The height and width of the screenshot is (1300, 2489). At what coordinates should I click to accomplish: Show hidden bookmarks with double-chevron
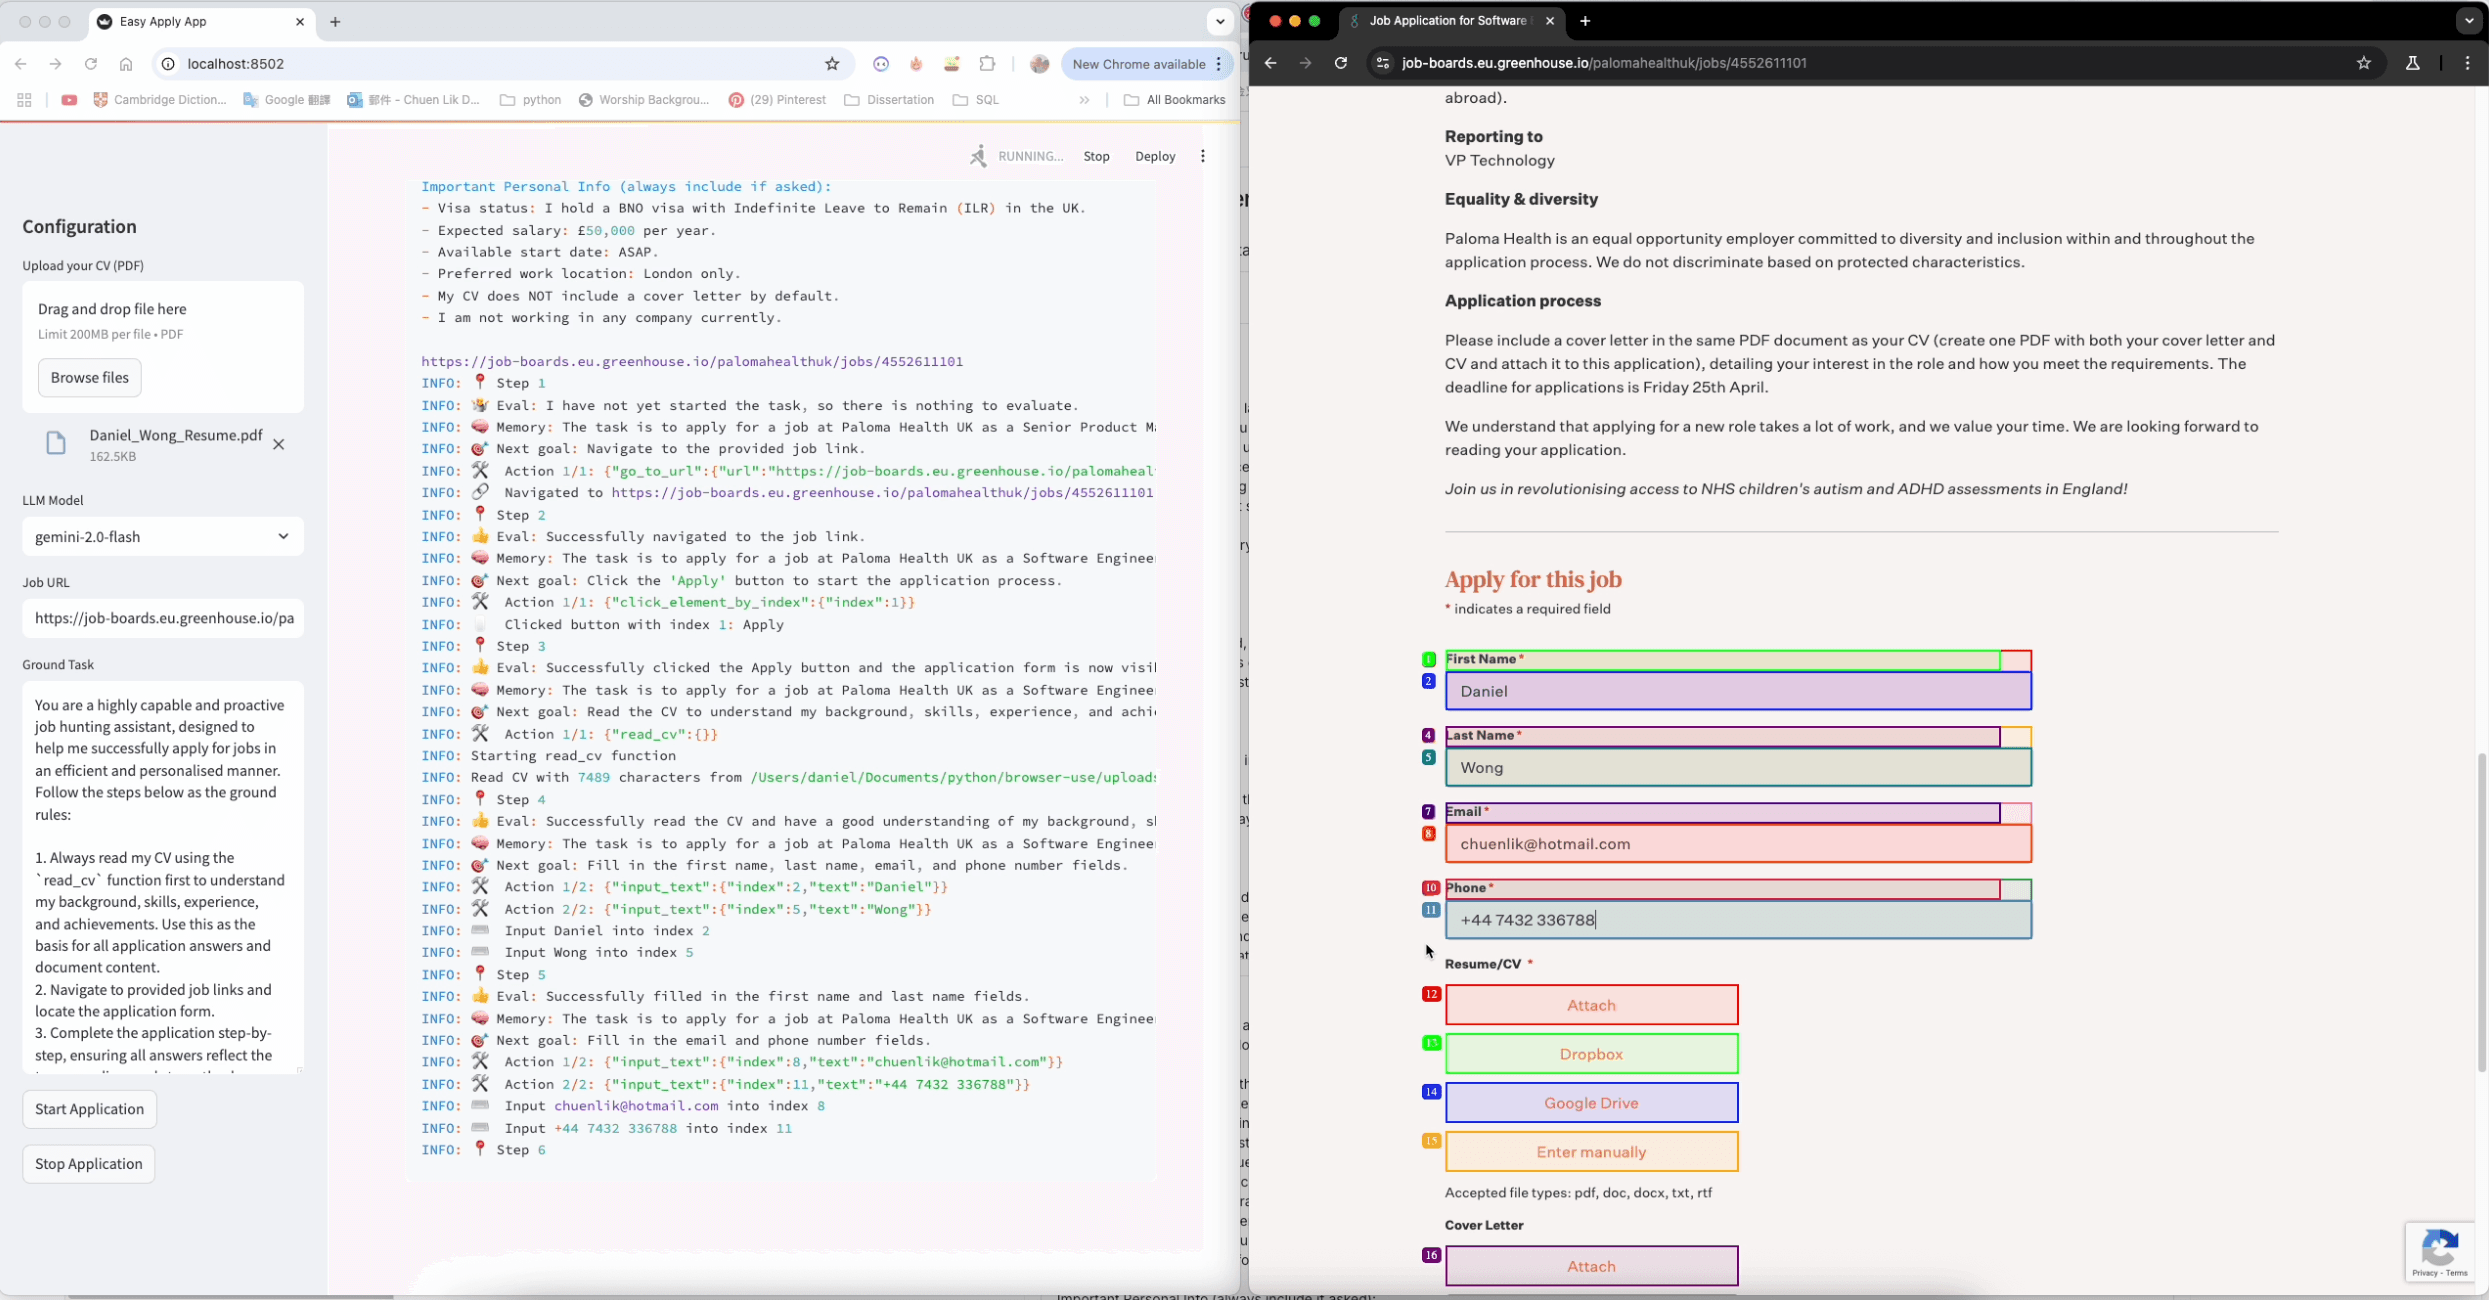[1084, 100]
